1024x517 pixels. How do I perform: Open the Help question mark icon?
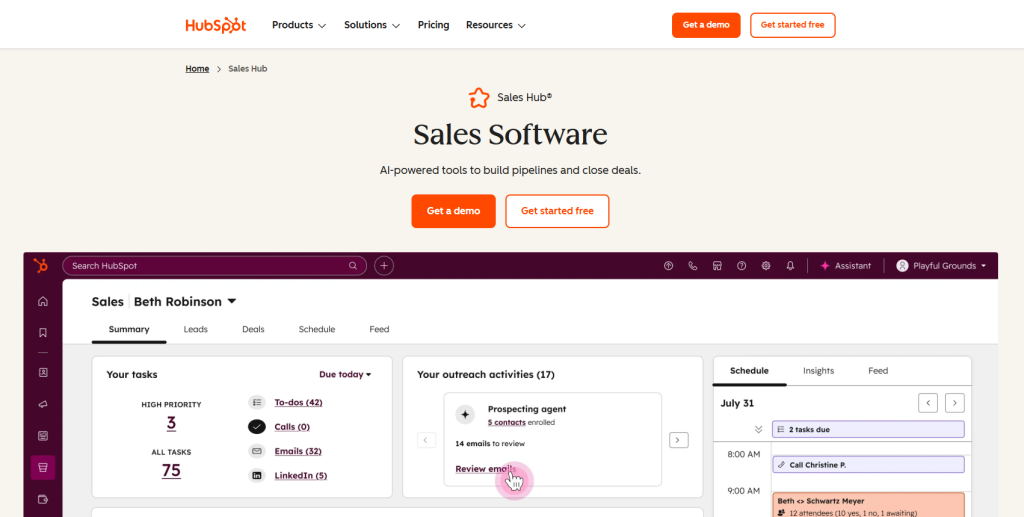tap(741, 266)
